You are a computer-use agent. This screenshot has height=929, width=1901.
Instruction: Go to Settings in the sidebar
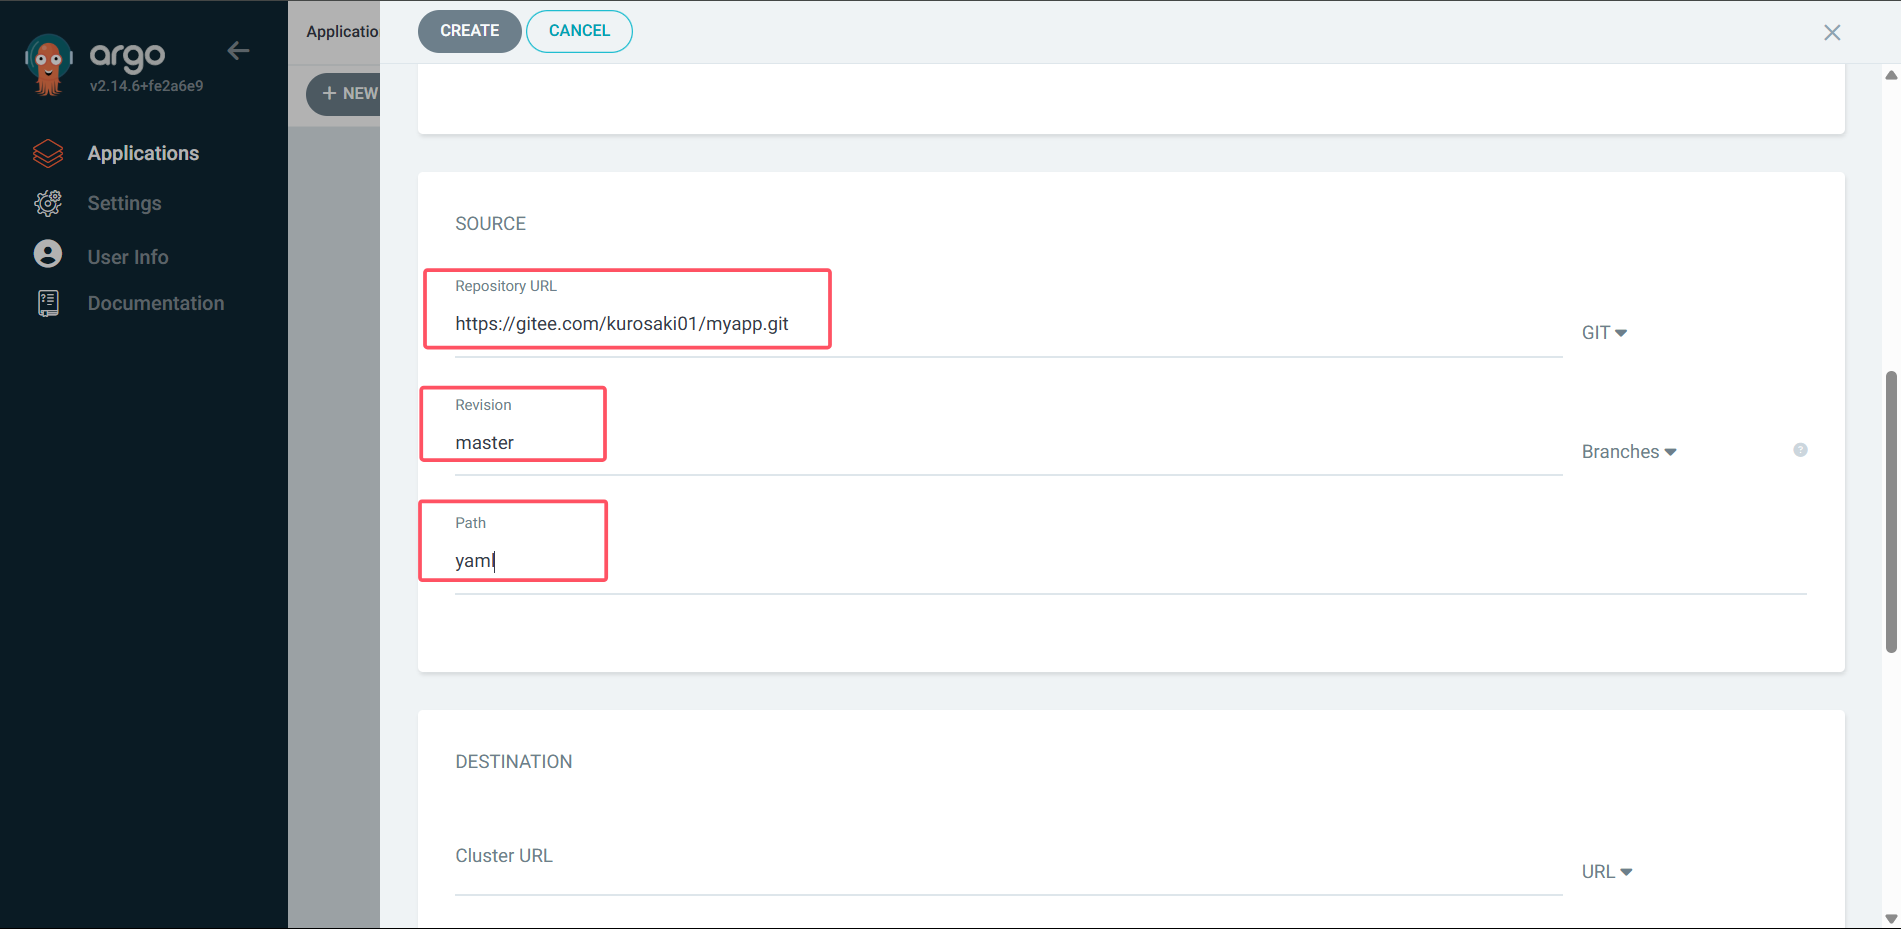pos(124,203)
